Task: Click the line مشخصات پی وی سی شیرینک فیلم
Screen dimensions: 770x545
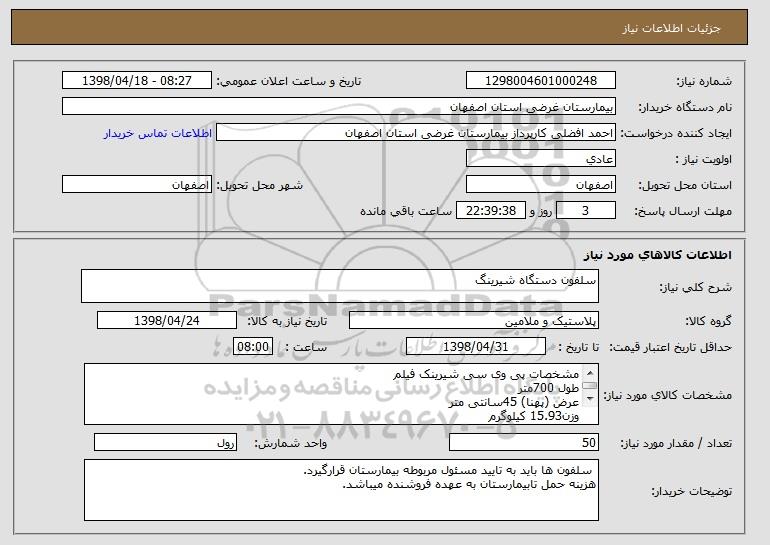Action: [486, 374]
